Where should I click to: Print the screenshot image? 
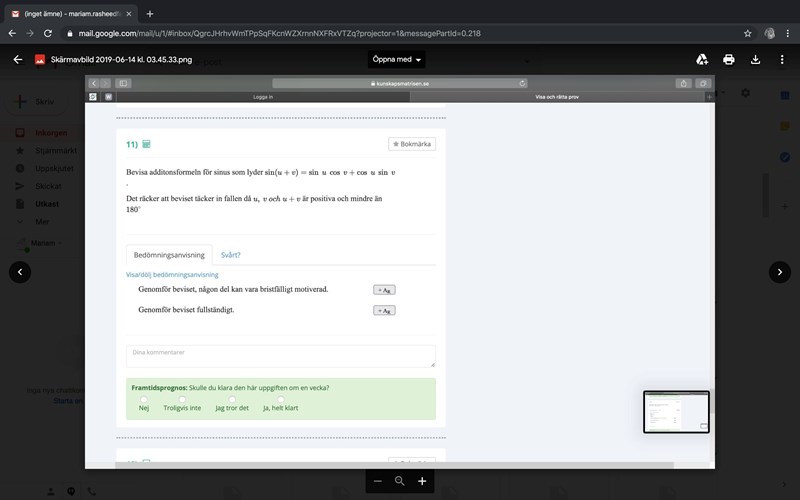pyautogui.click(x=729, y=60)
